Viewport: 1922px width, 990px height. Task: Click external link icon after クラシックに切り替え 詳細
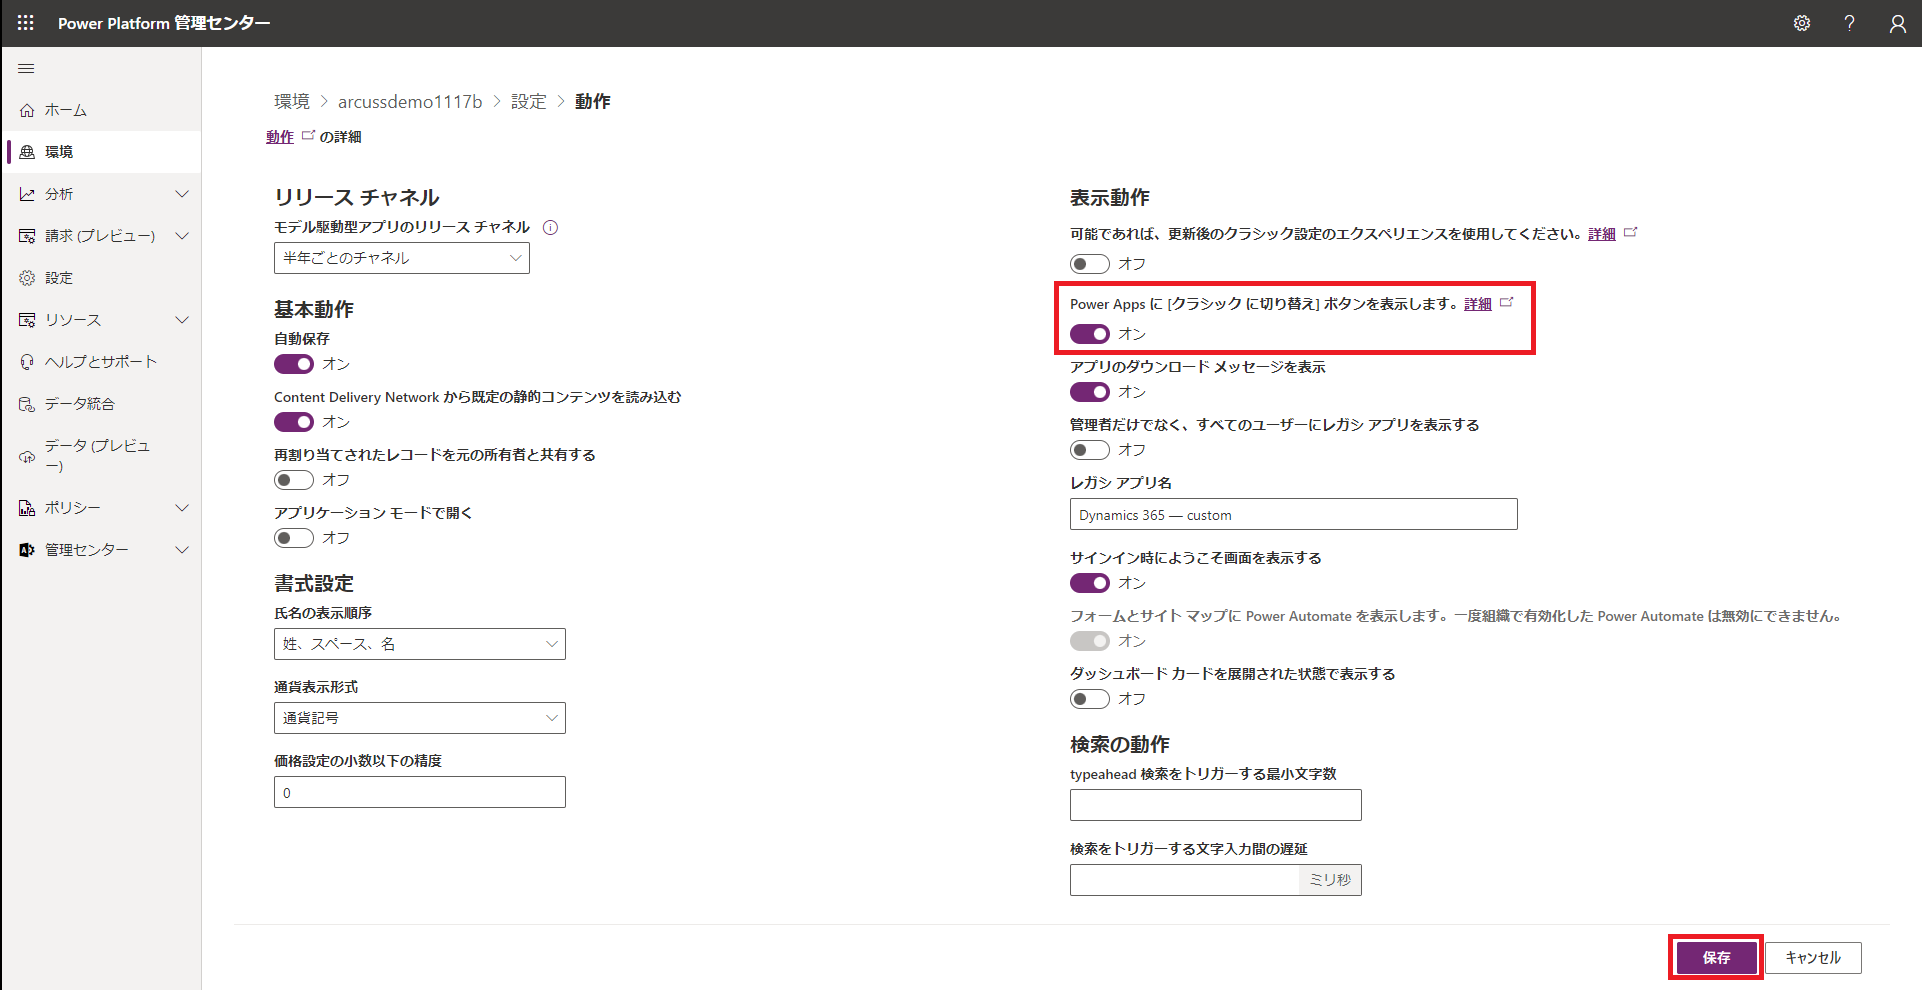(1506, 302)
